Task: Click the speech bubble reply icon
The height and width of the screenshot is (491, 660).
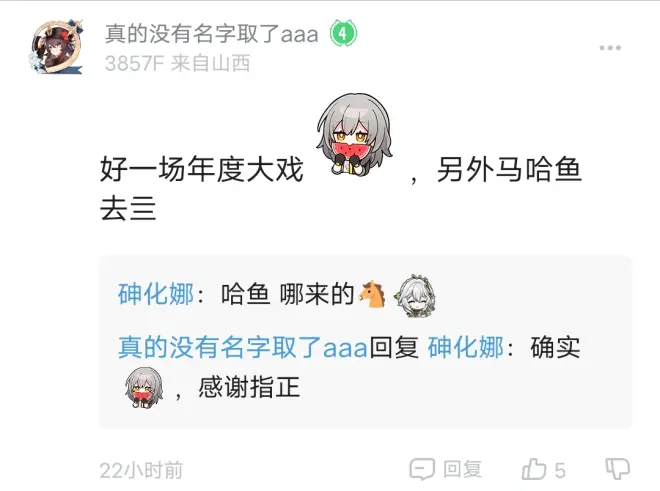Action: (422, 469)
